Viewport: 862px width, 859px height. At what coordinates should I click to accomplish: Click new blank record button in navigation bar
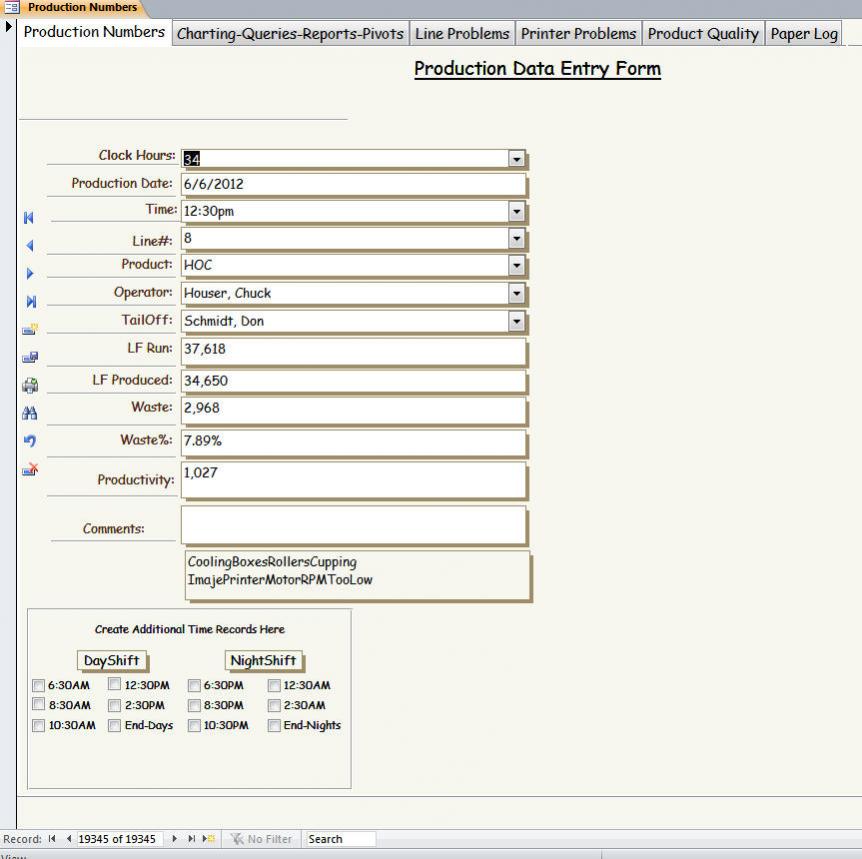click(x=208, y=839)
